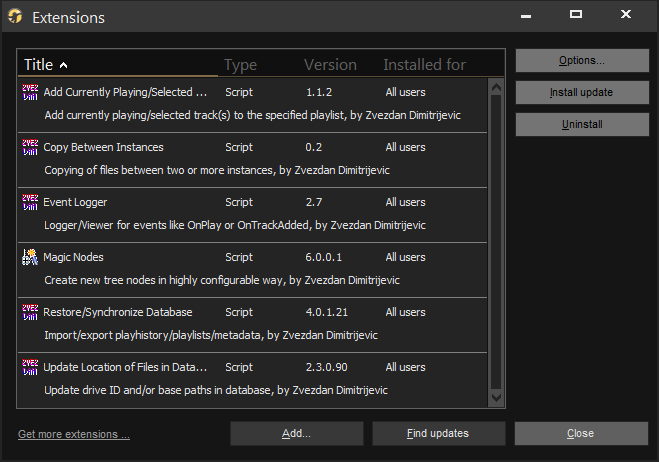Click the MediaMonkey icon in title bar

click(15, 17)
